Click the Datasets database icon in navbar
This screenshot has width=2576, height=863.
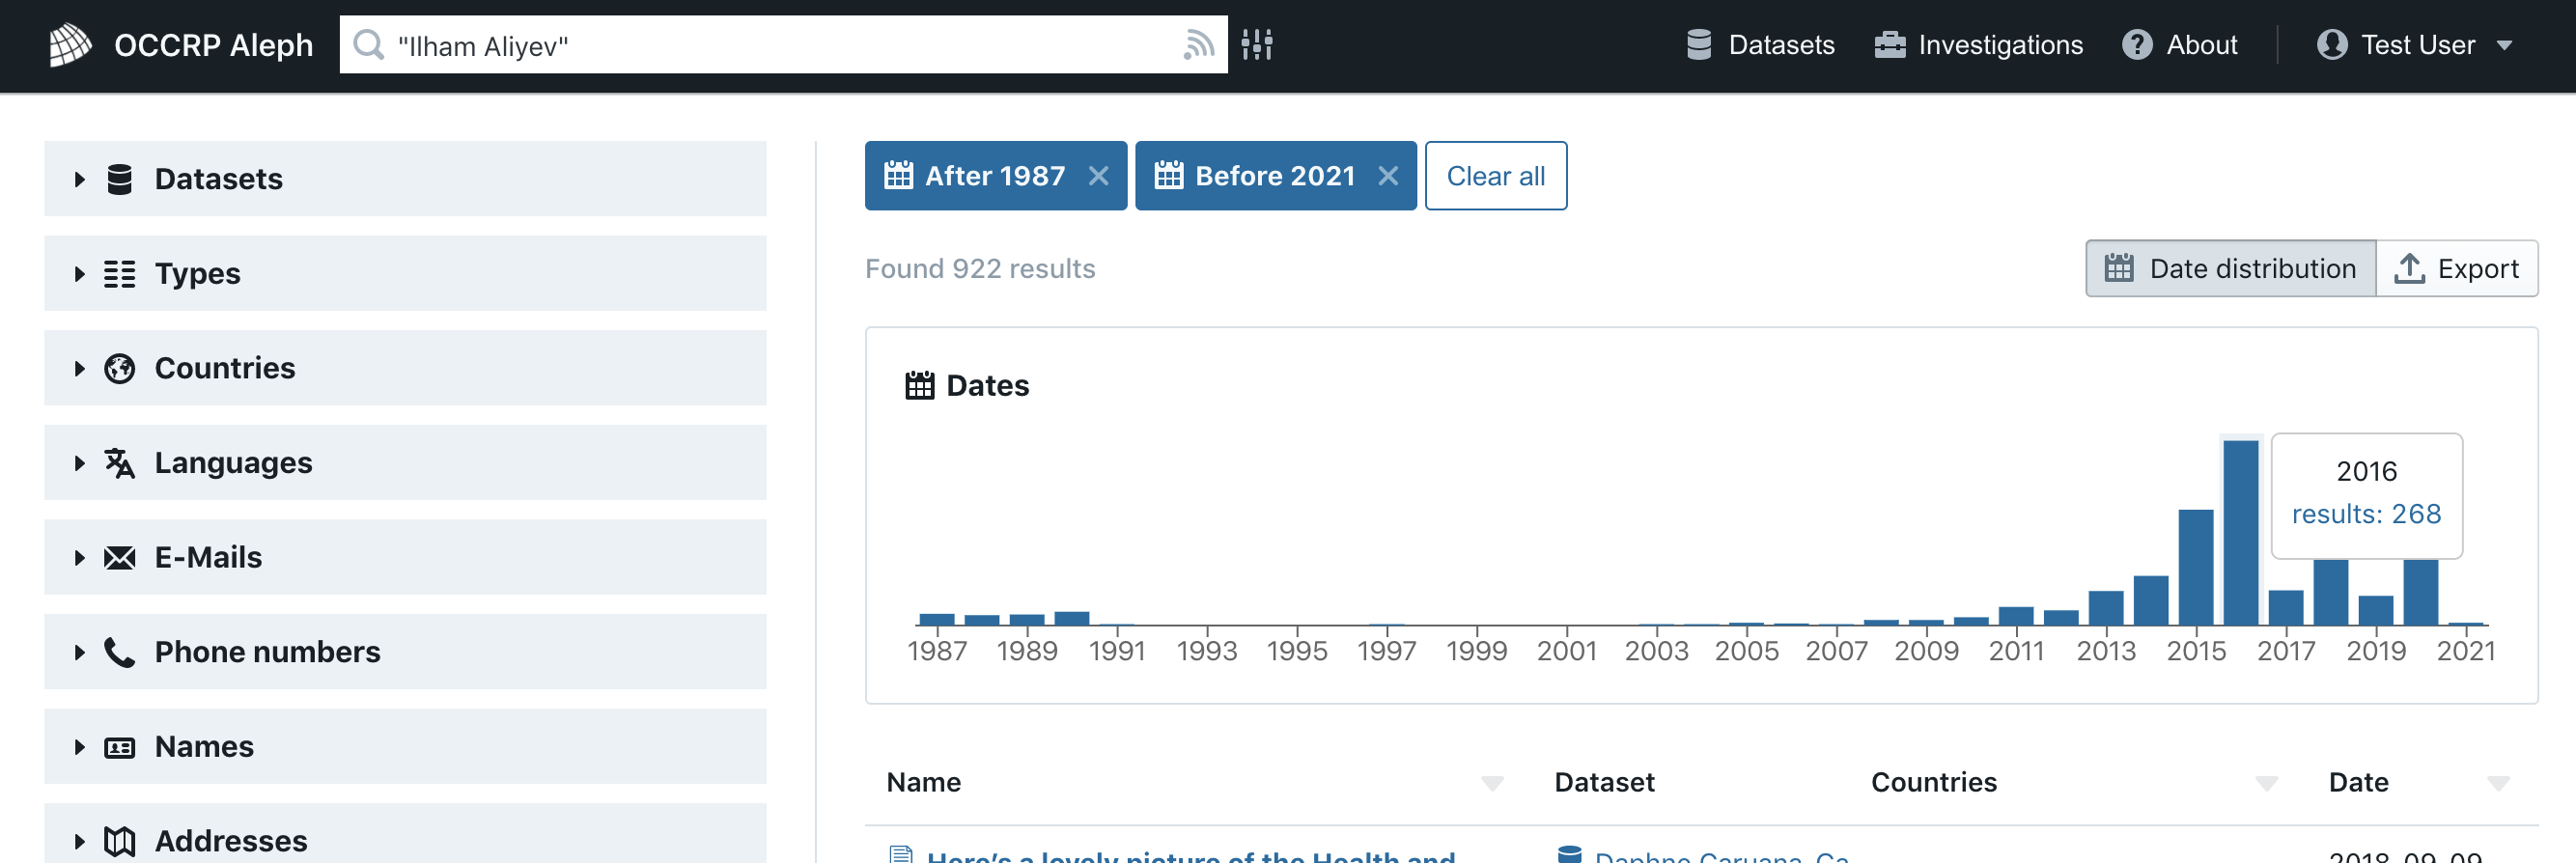point(1698,45)
